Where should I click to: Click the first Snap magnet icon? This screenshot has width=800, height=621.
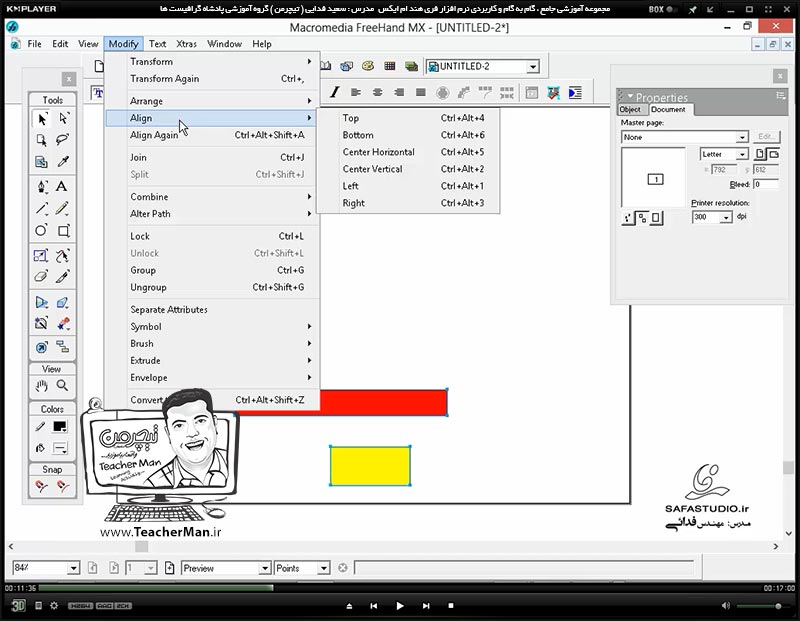(x=42, y=486)
